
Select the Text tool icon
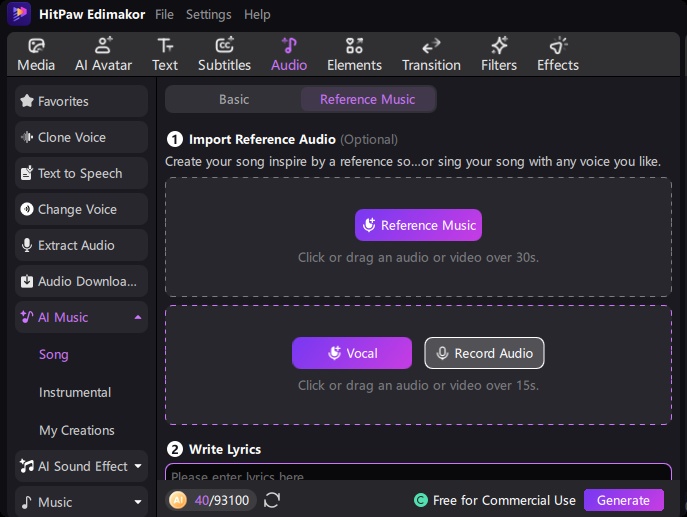165,46
